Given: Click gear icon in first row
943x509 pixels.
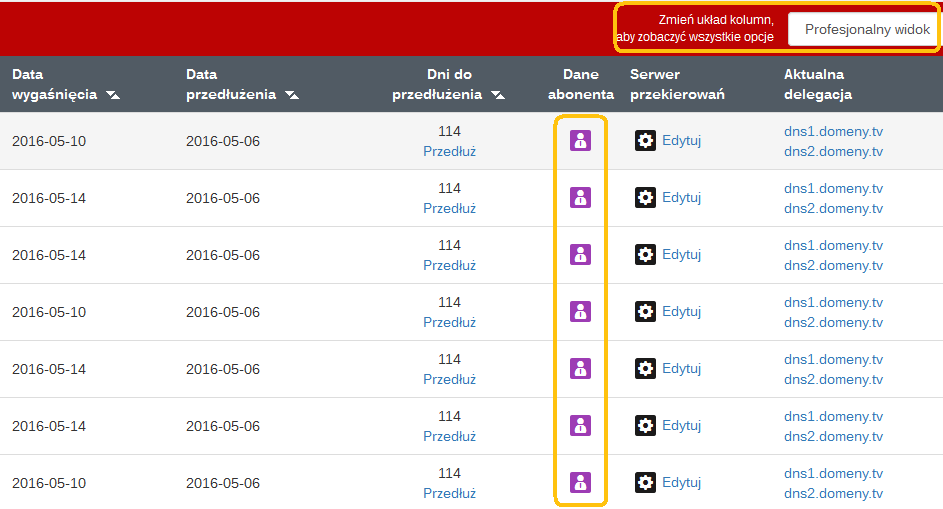Looking at the screenshot, I should [x=645, y=141].
